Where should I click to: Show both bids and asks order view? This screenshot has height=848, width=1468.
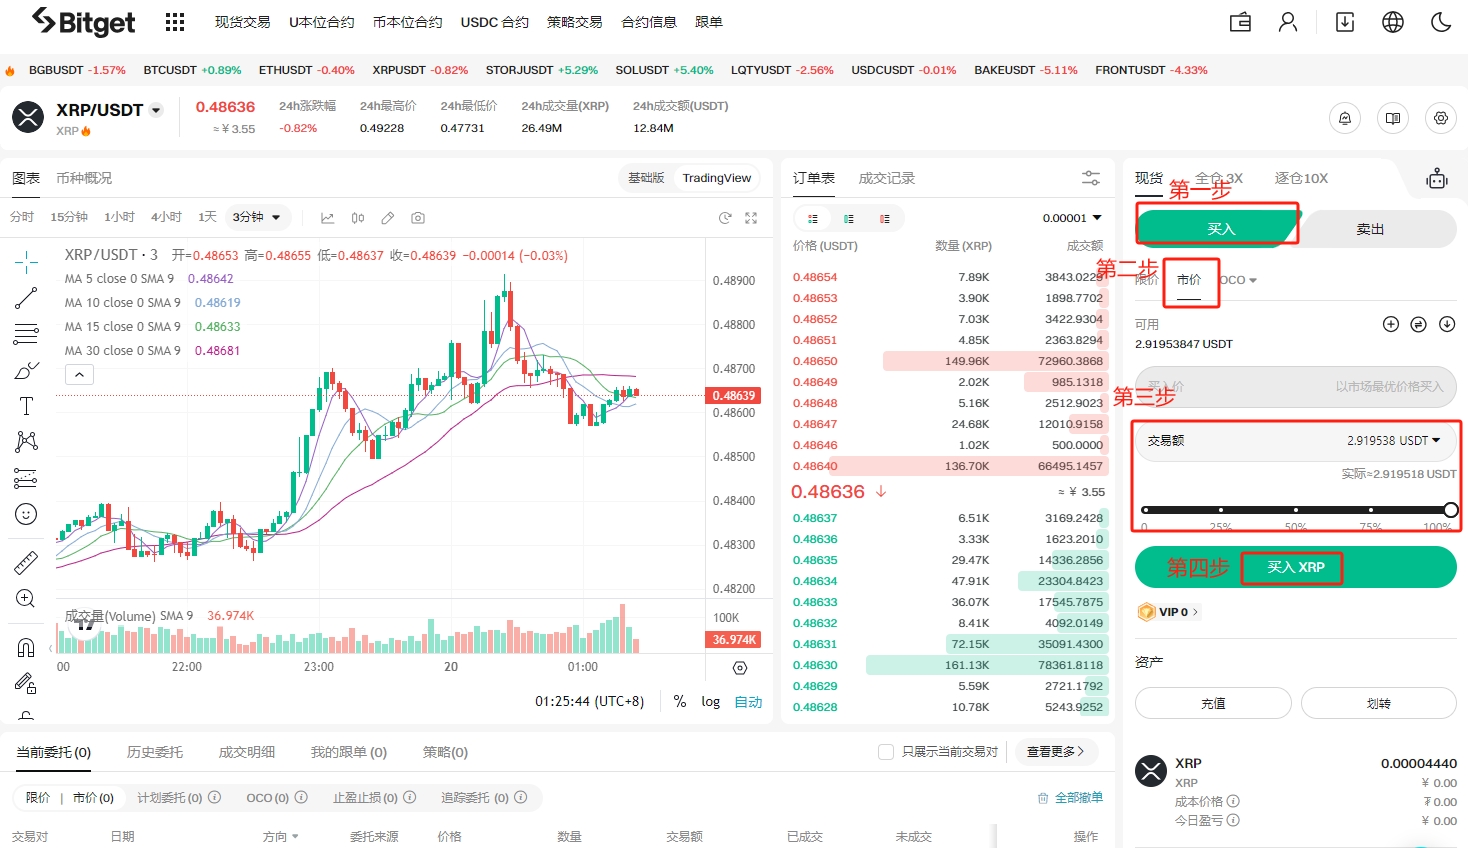coord(813,218)
